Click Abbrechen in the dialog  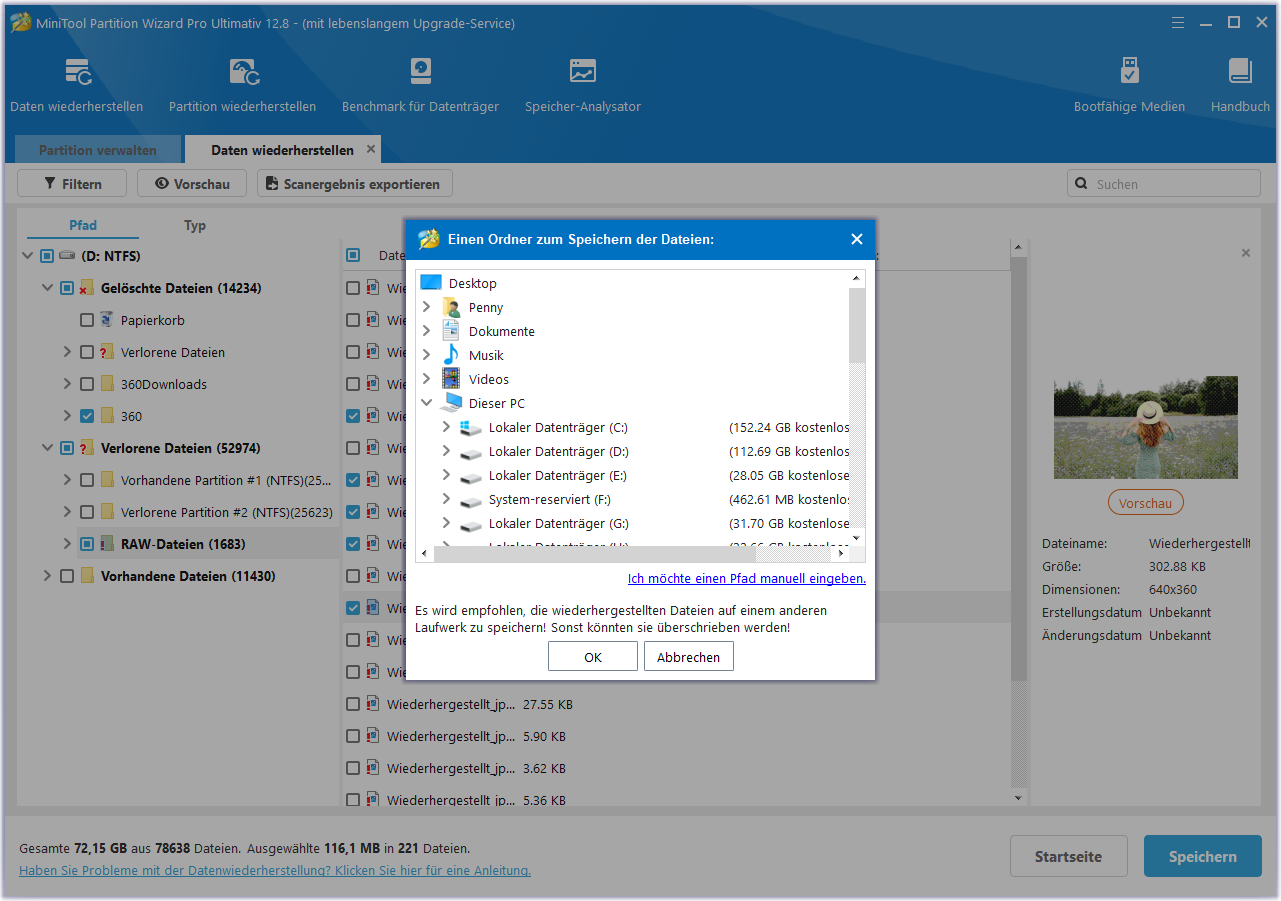[x=689, y=657]
